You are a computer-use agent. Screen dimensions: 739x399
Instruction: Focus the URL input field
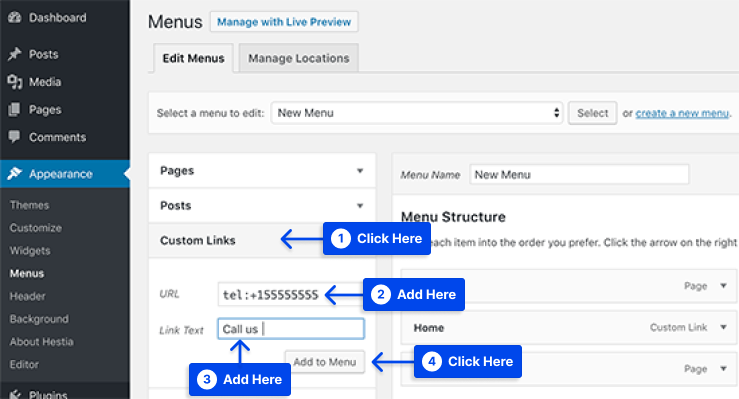click(271, 294)
